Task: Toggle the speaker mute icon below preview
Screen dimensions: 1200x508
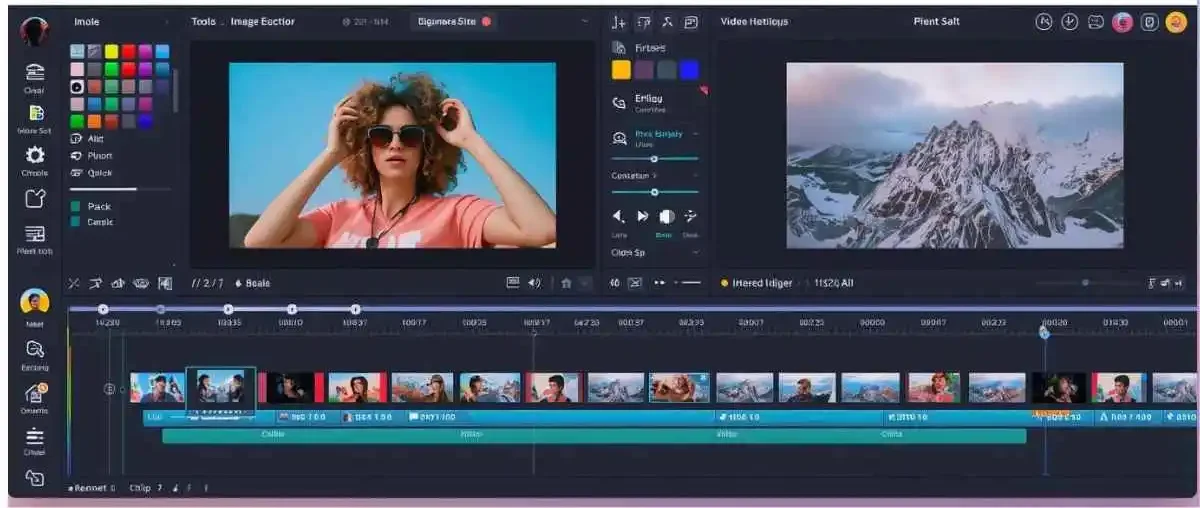Action: [535, 284]
